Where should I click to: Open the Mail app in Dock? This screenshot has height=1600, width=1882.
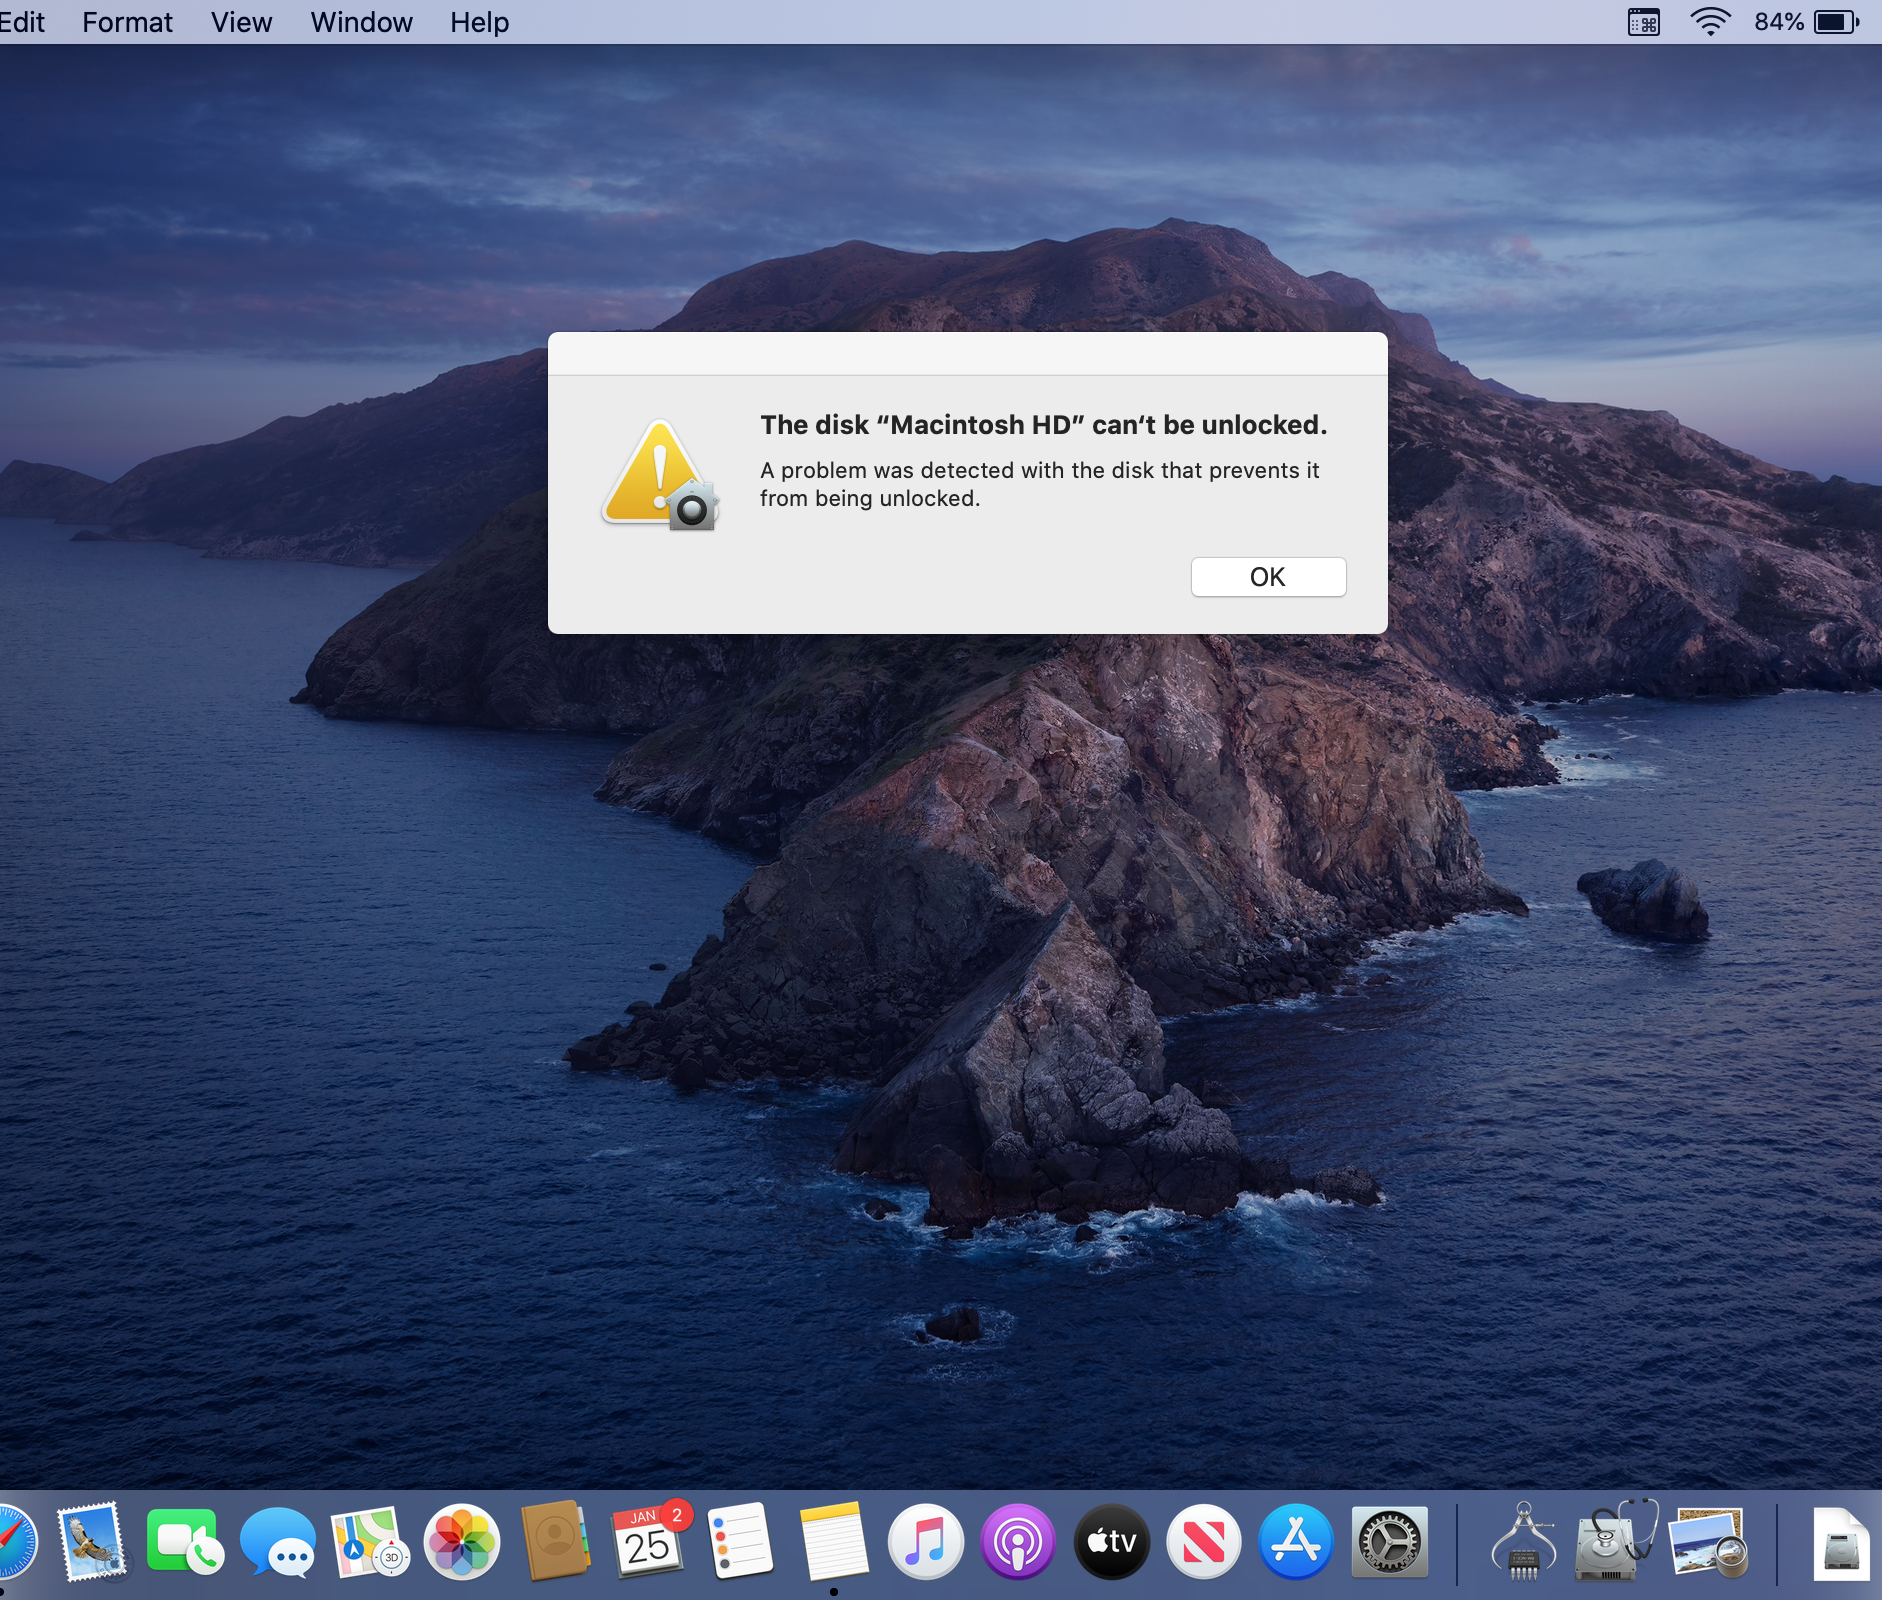(92, 1542)
